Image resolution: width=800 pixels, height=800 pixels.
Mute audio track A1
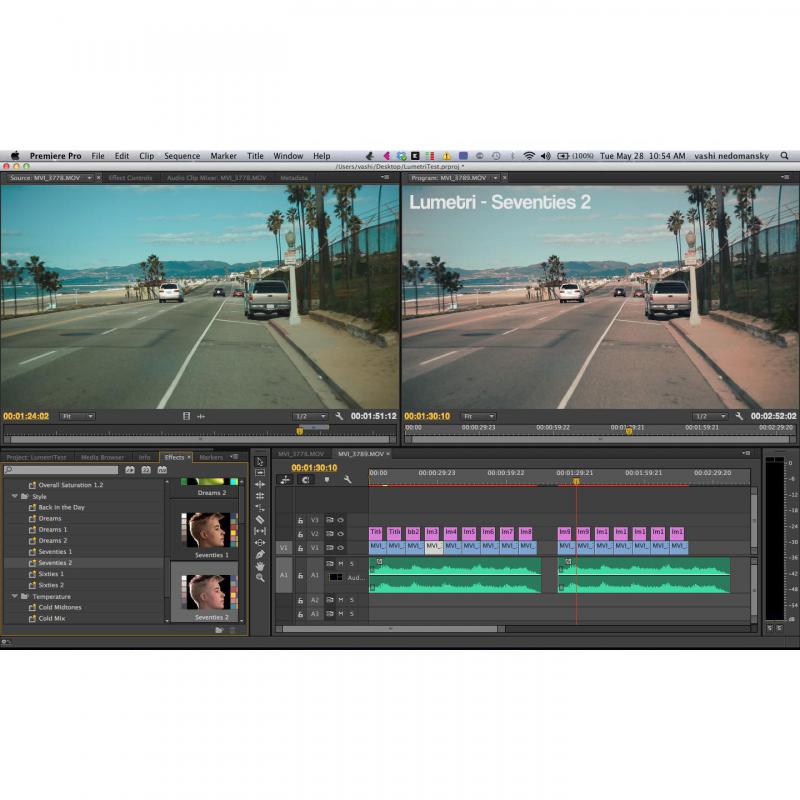pyautogui.click(x=341, y=564)
